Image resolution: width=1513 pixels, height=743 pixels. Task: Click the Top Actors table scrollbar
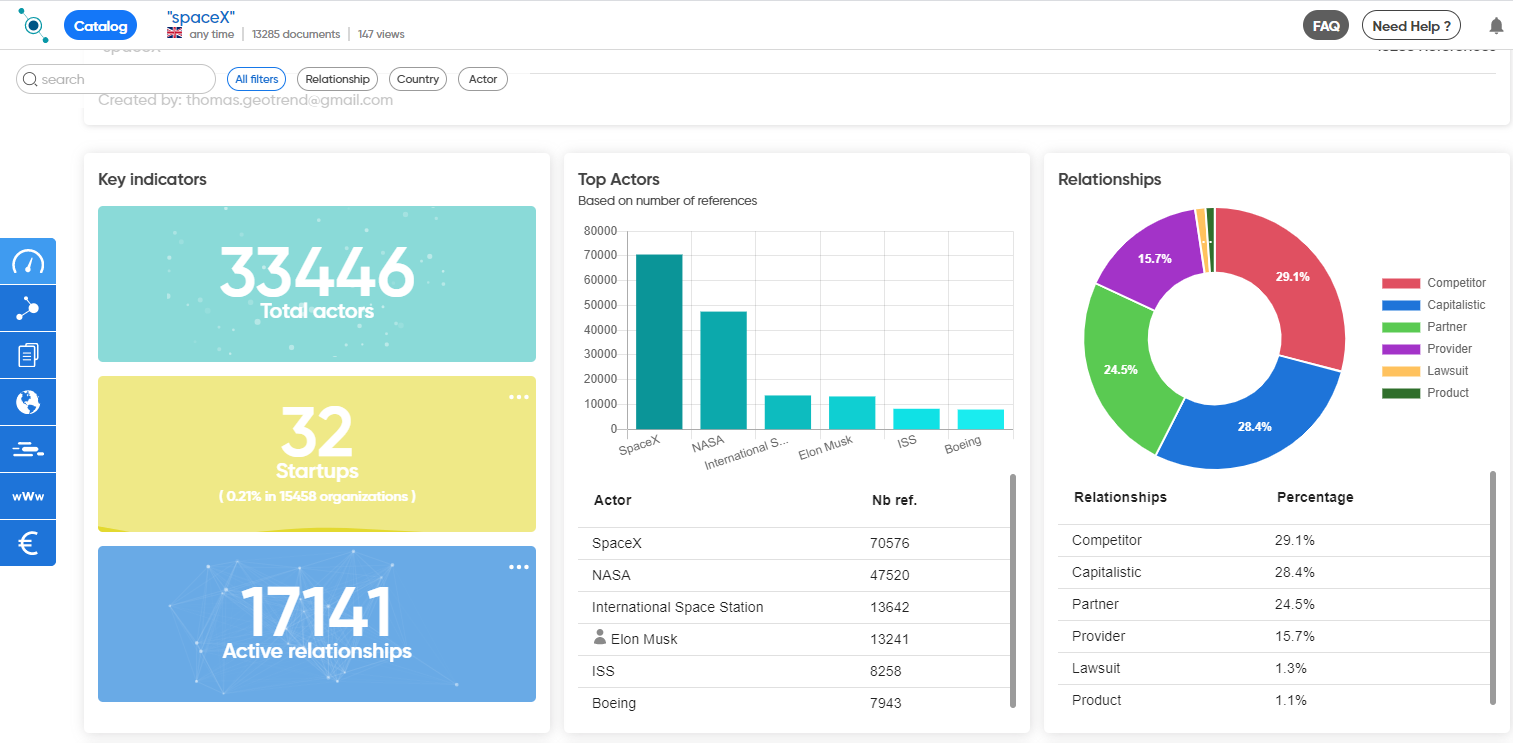pyautogui.click(x=1013, y=590)
